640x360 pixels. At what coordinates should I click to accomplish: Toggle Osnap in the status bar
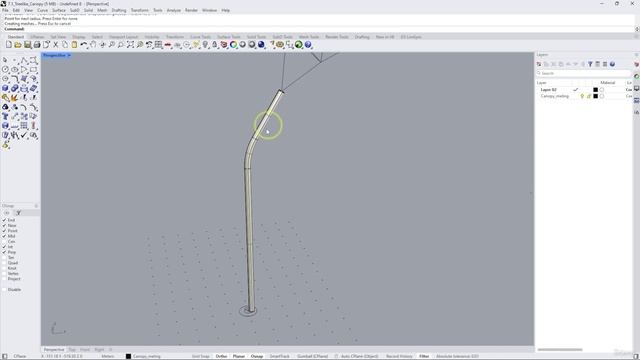(257, 356)
